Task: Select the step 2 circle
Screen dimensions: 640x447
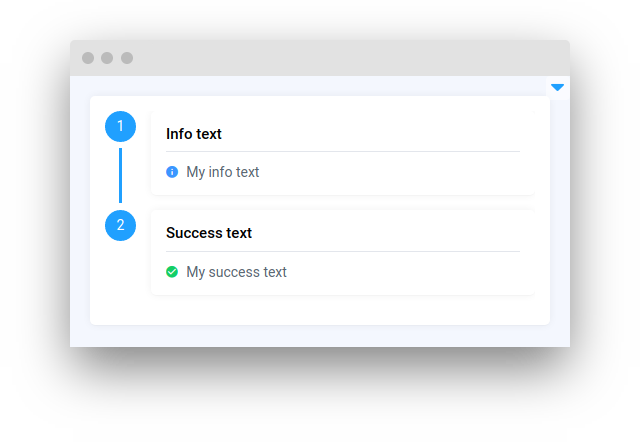Action: [x=120, y=225]
